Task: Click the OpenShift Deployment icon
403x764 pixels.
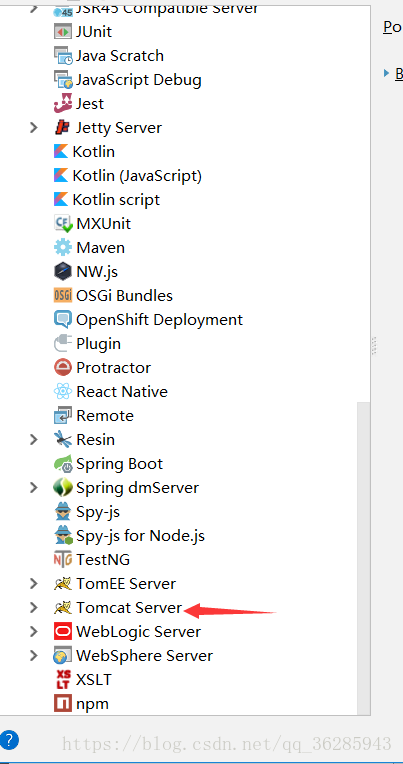Action: click(63, 320)
